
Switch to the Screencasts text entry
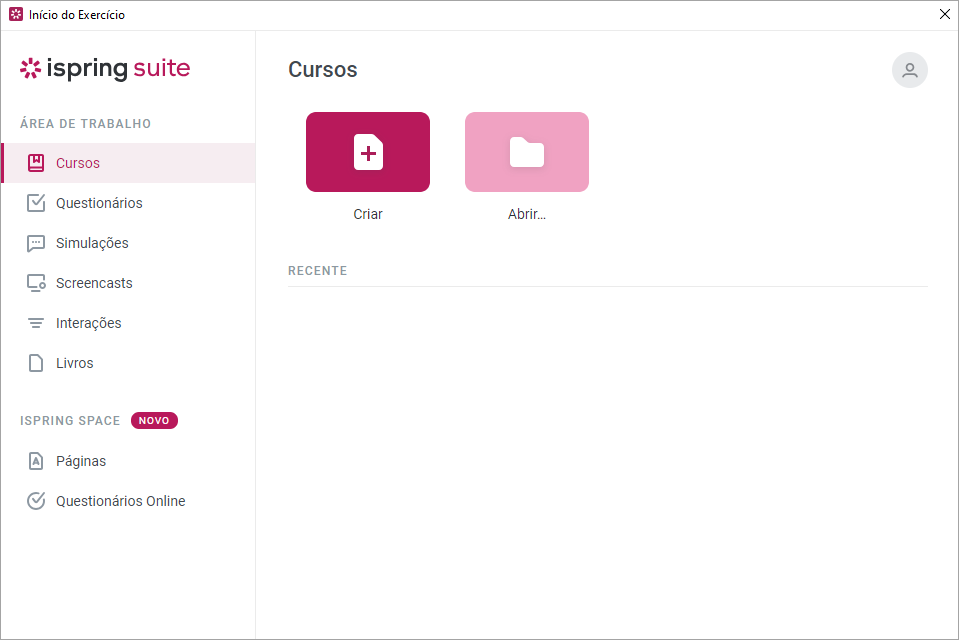(x=94, y=283)
